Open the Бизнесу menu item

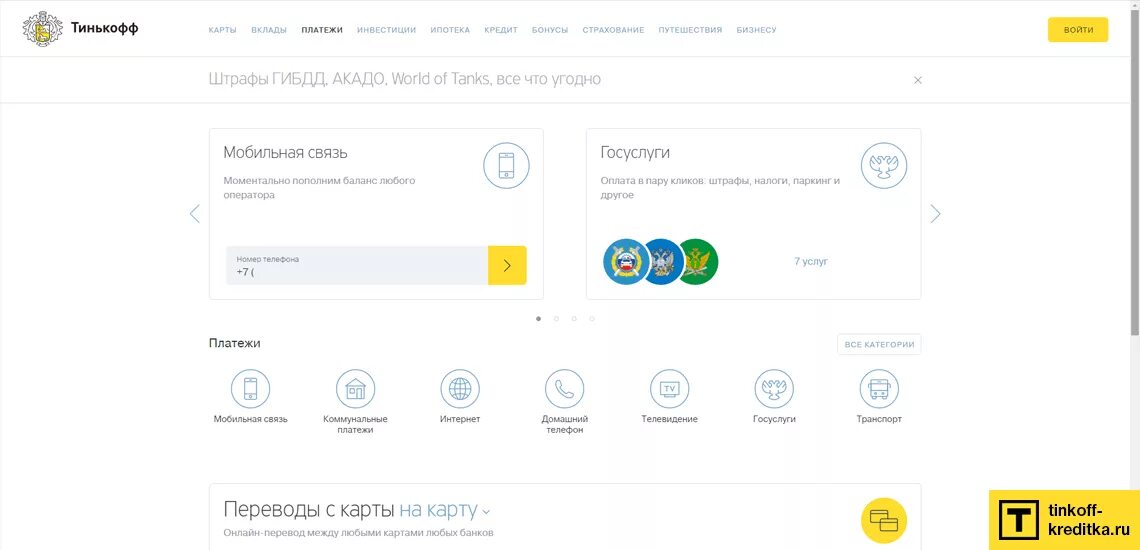click(756, 31)
